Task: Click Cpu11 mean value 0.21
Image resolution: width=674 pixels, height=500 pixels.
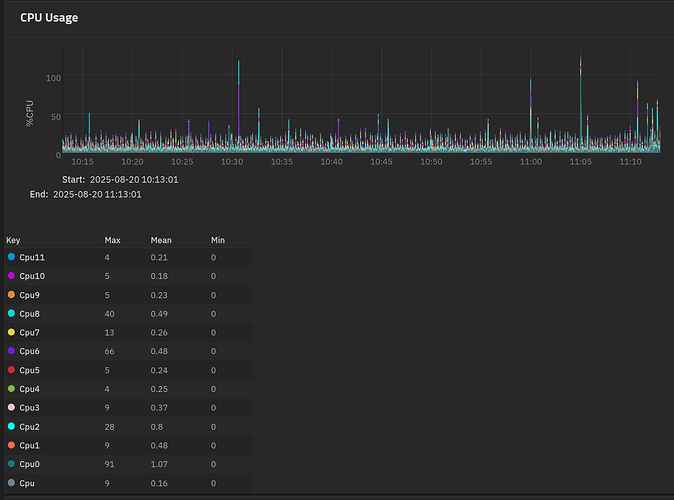Action: 159,258
